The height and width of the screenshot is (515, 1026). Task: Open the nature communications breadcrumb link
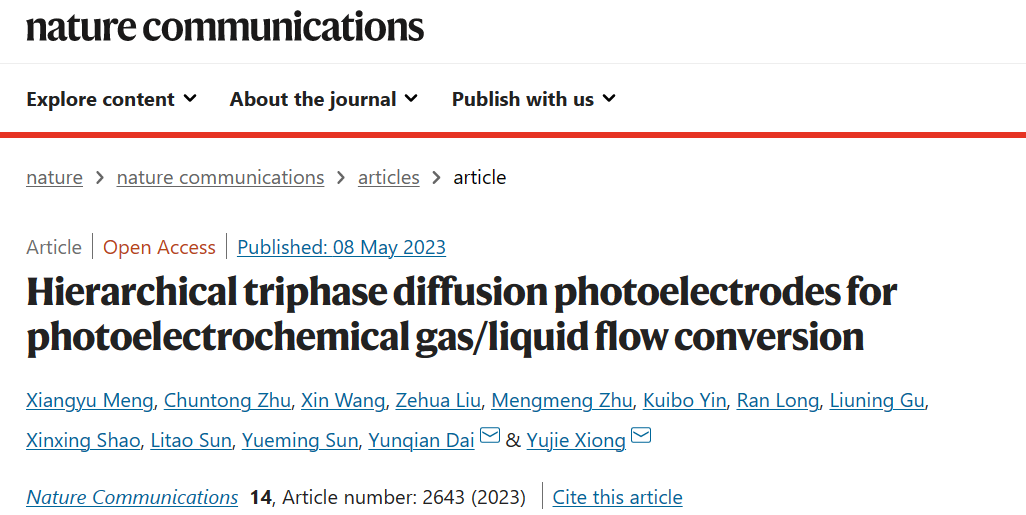[221, 177]
